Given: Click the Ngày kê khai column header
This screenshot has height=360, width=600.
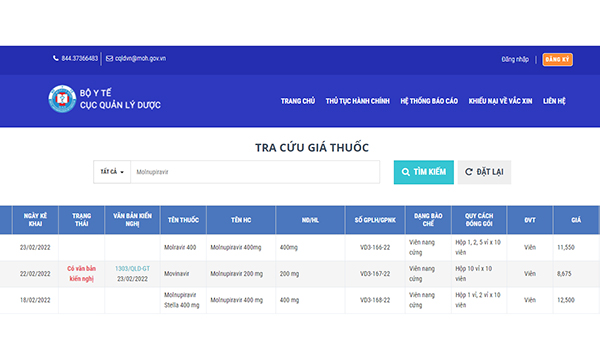Looking at the screenshot, I should (35, 220).
